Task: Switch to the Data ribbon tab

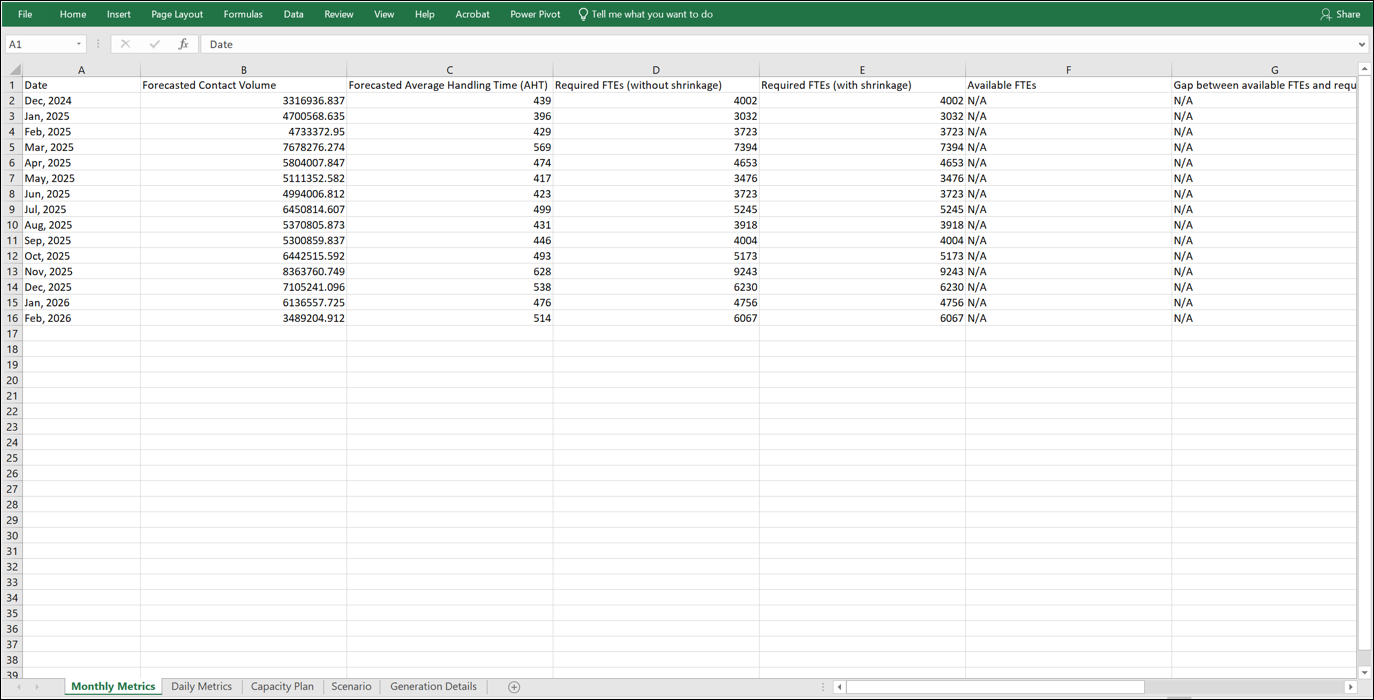Action: (x=293, y=14)
